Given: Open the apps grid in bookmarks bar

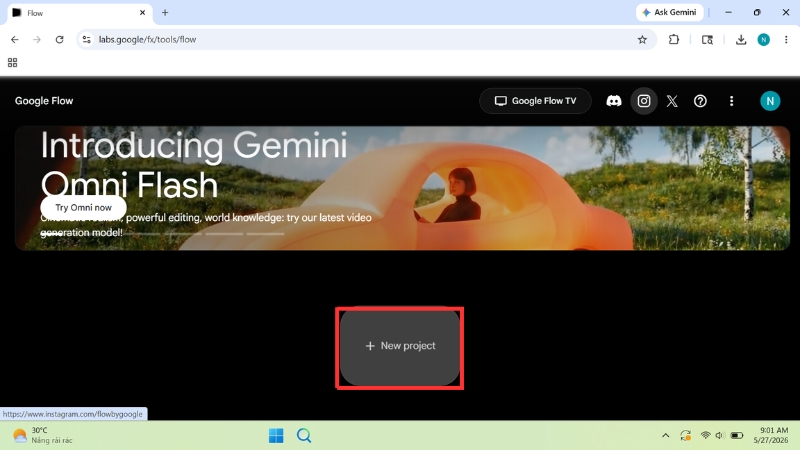Looking at the screenshot, I should tap(13, 62).
